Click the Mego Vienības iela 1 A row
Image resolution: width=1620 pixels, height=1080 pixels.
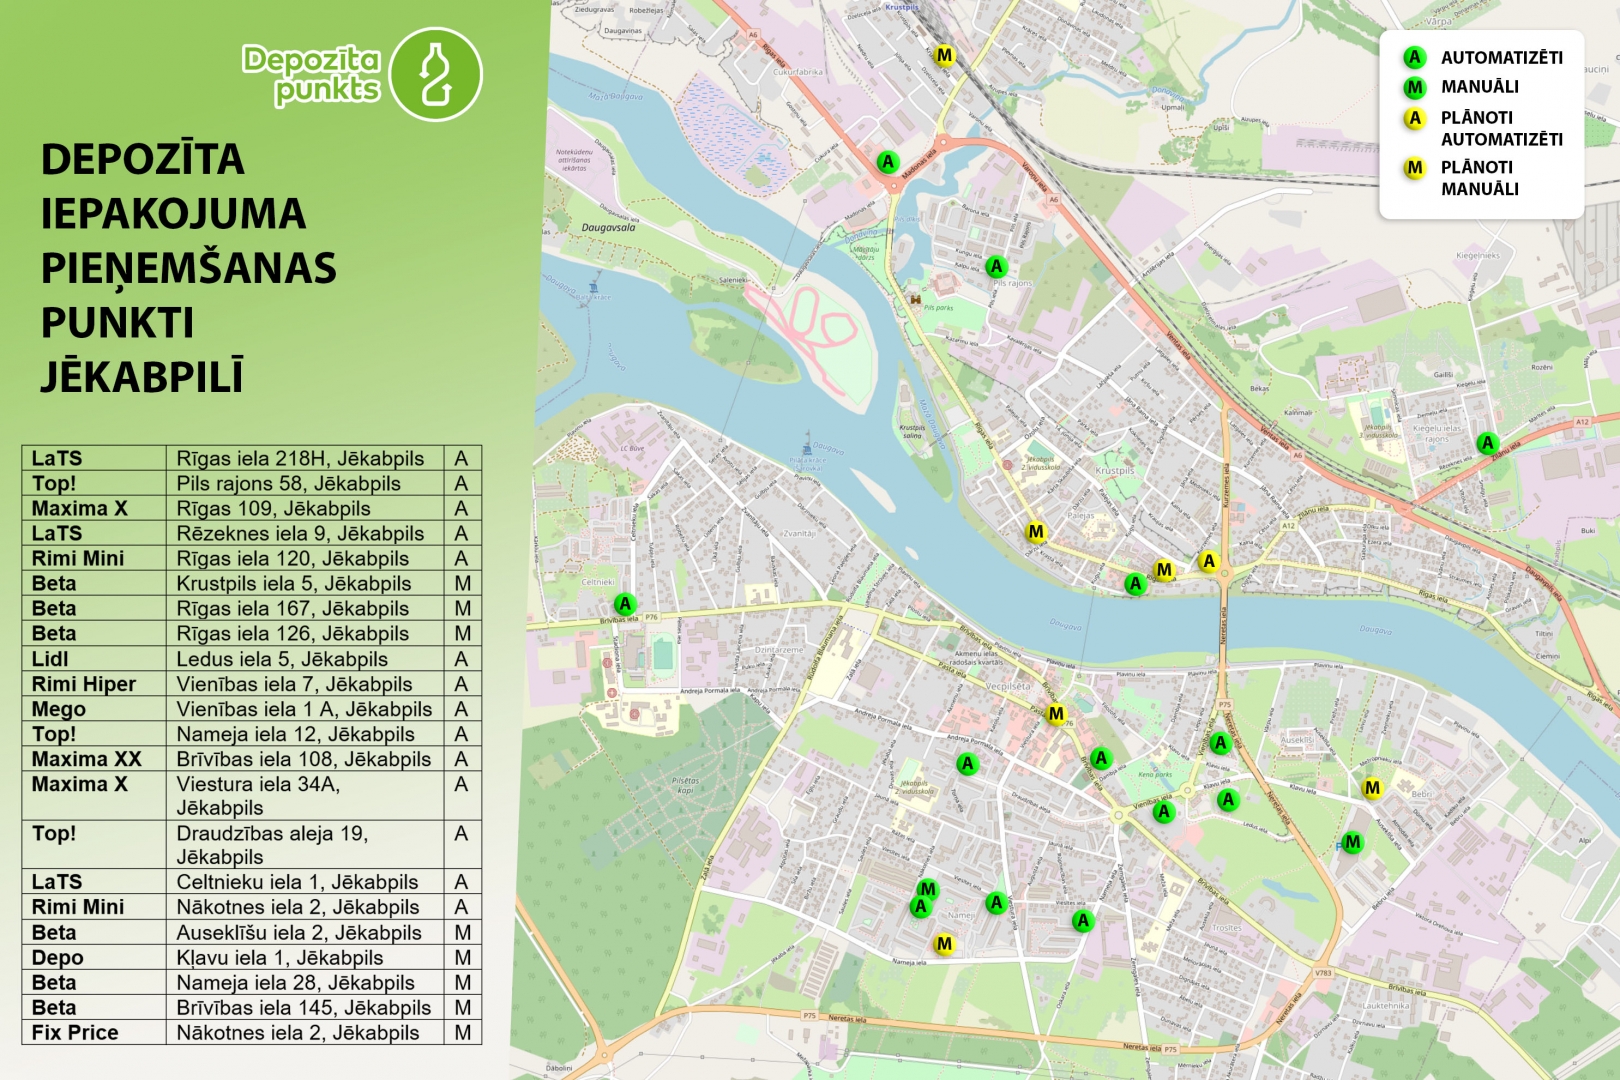pos(251,709)
